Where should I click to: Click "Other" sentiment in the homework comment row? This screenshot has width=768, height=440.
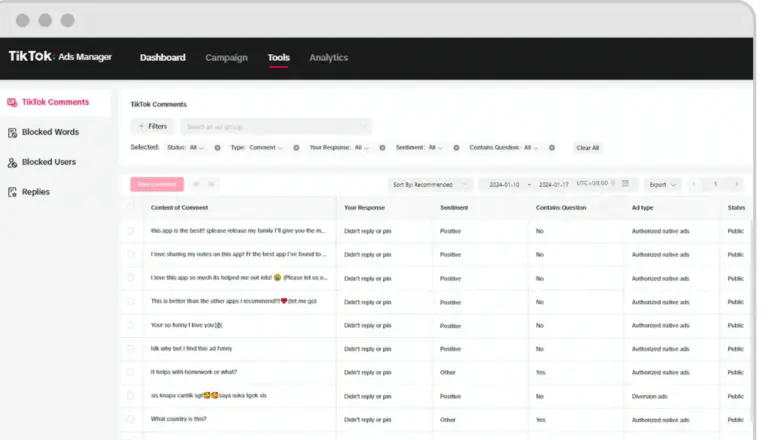click(448, 372)
